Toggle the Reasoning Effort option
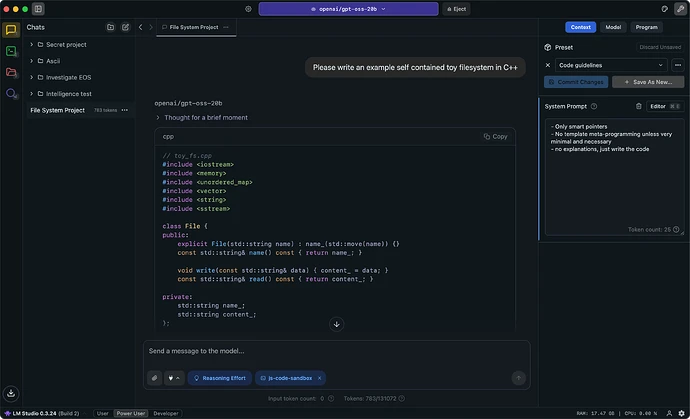 [220, 378]
